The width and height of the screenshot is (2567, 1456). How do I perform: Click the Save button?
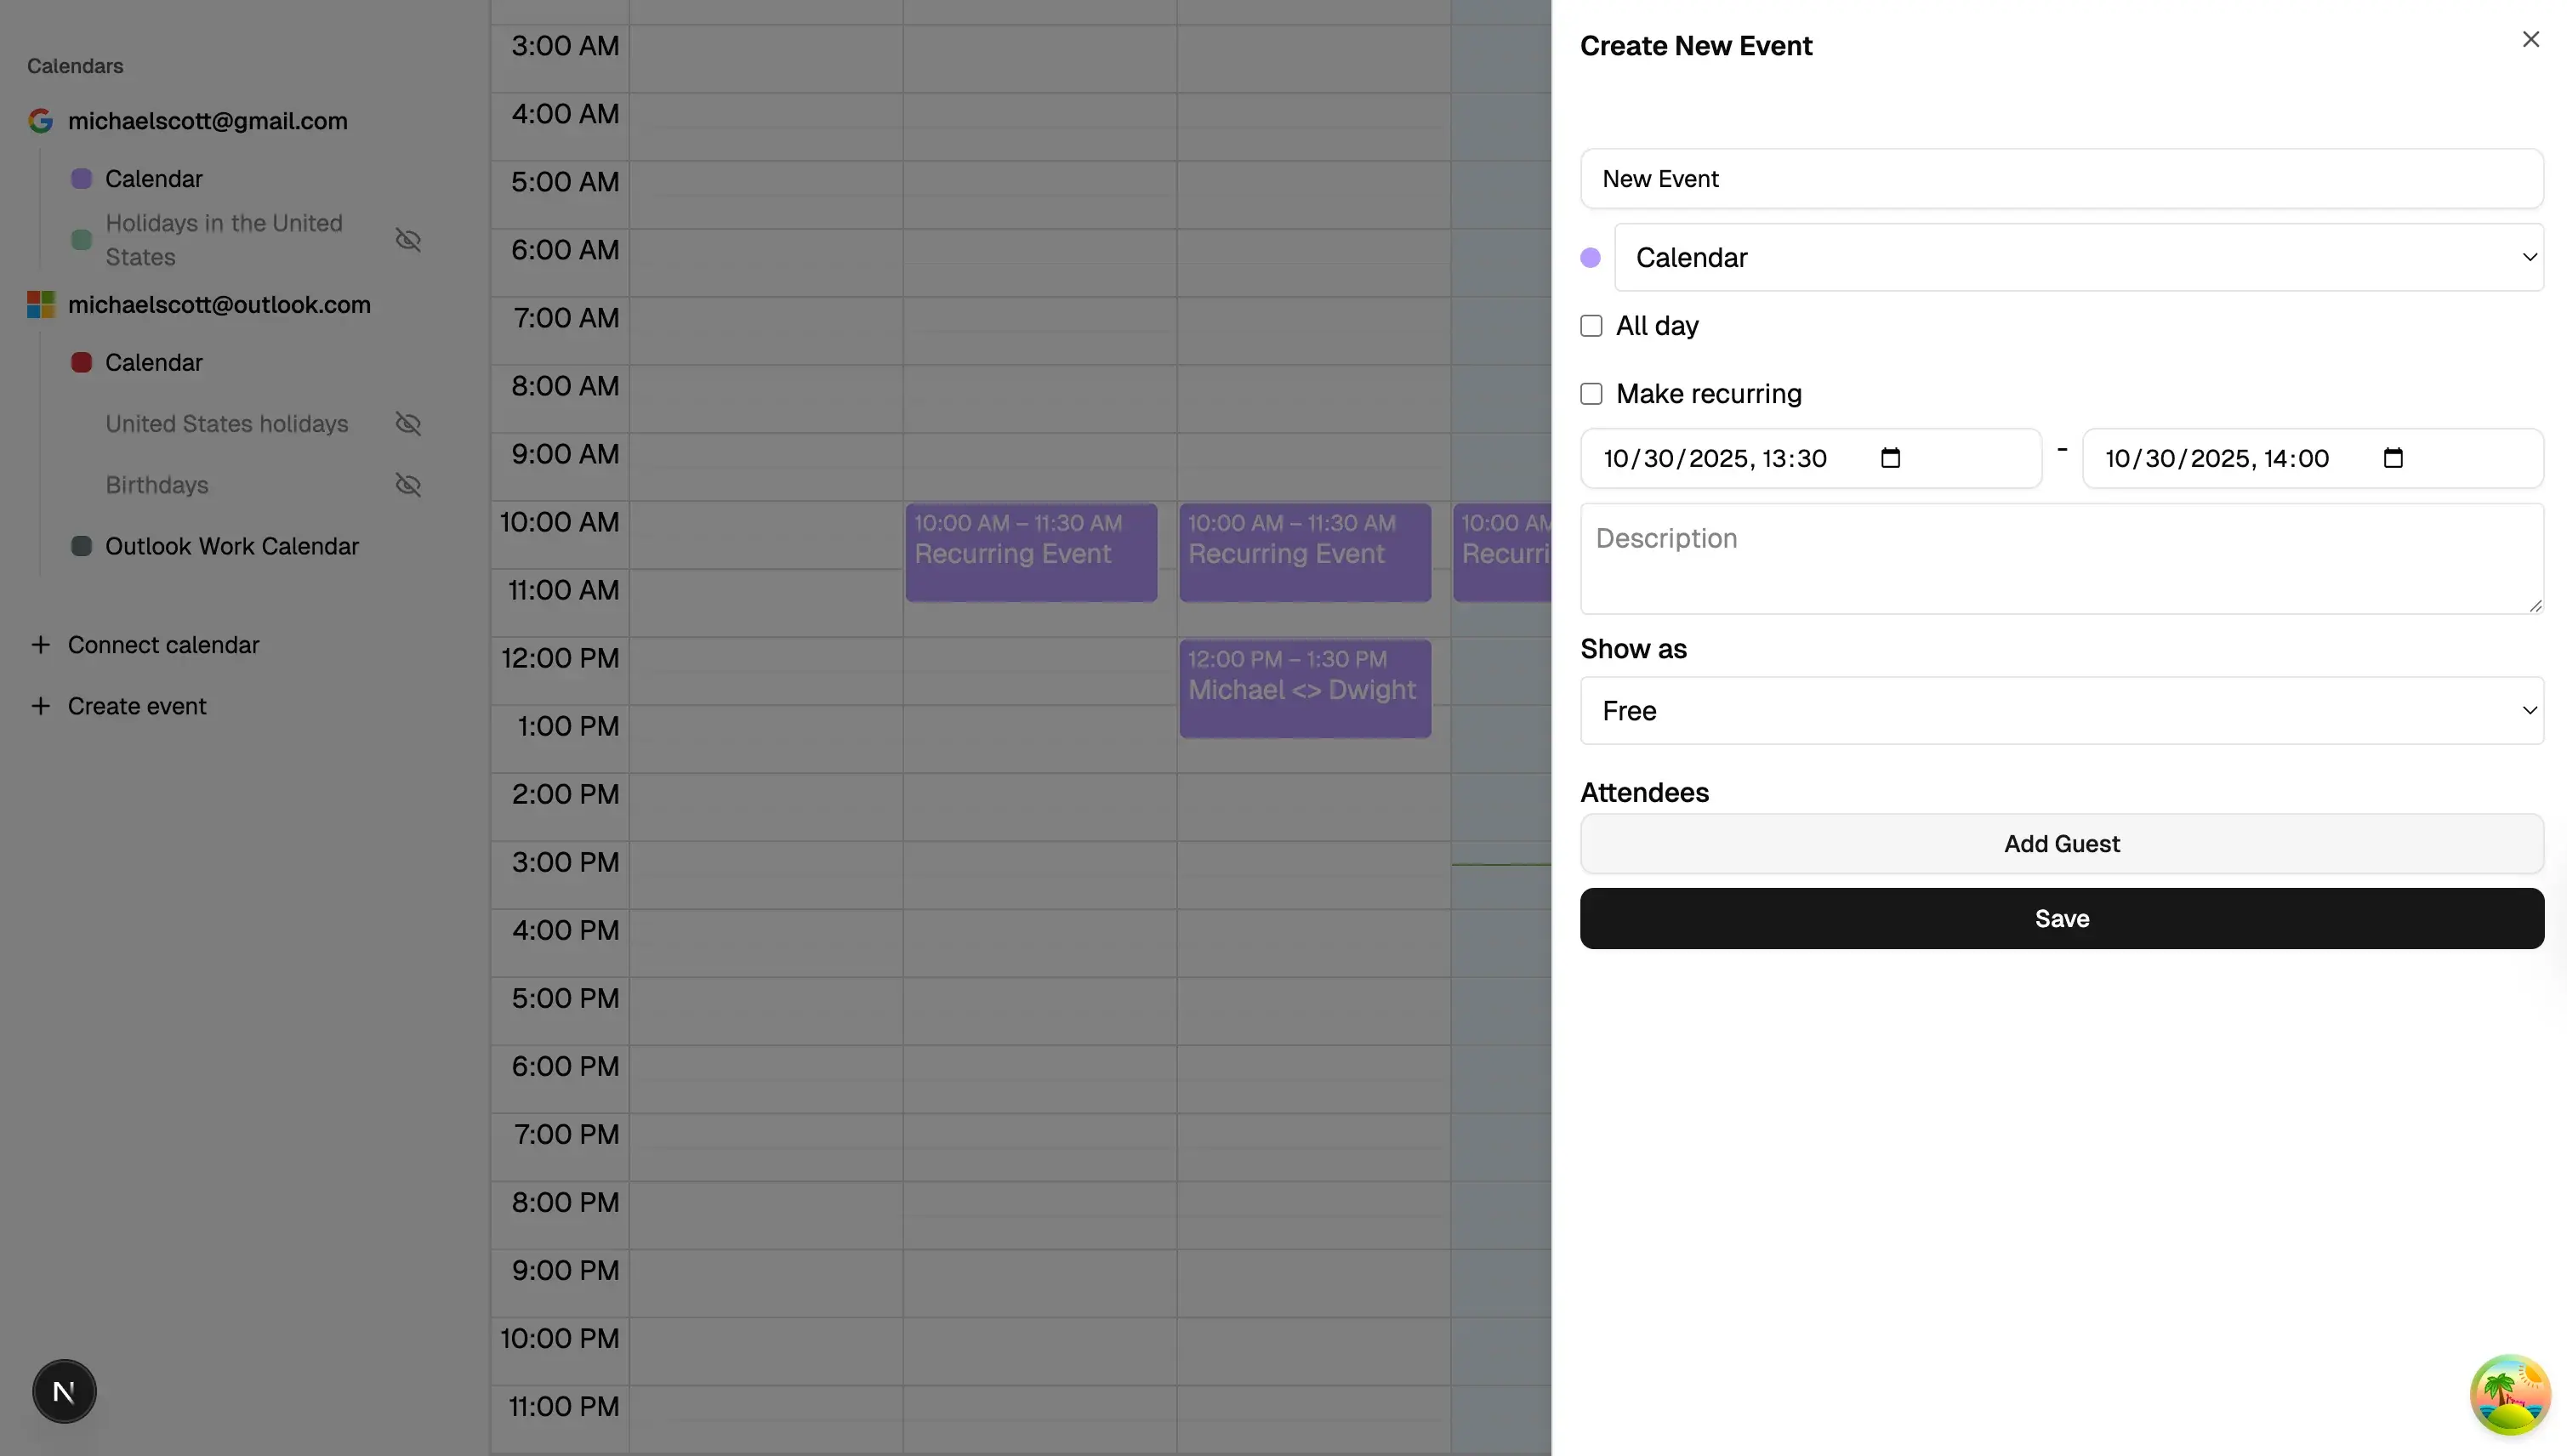(2061, 918)
